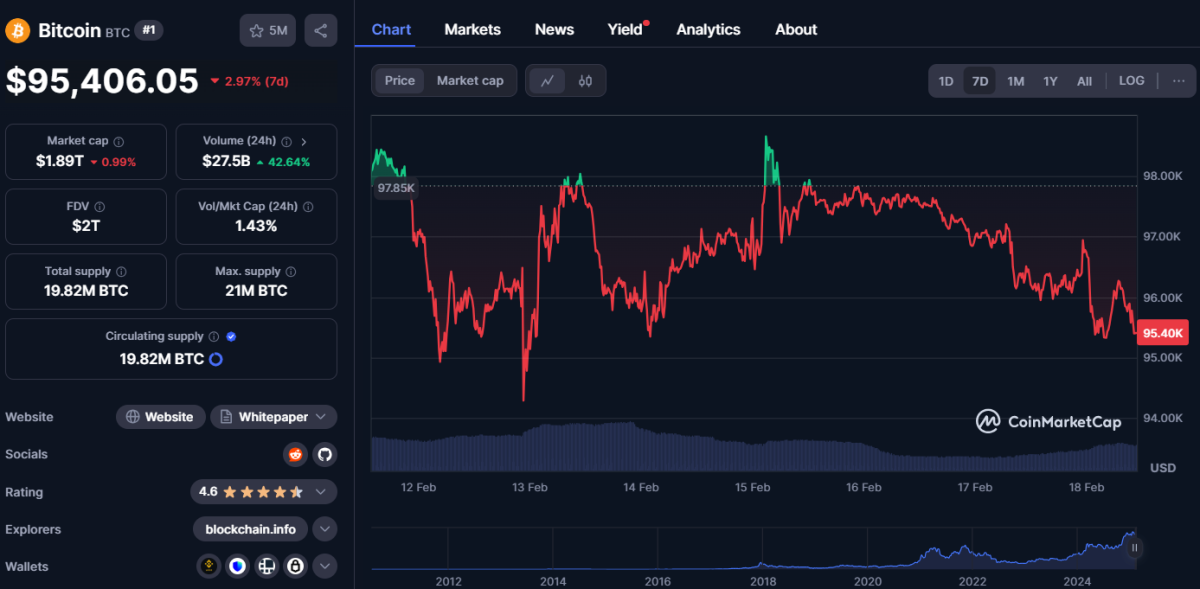The height and width of the screenshot is (589, 1200).
Task: Set chart range to 1D
Action: pyautogui.click(x=946, y=81)
